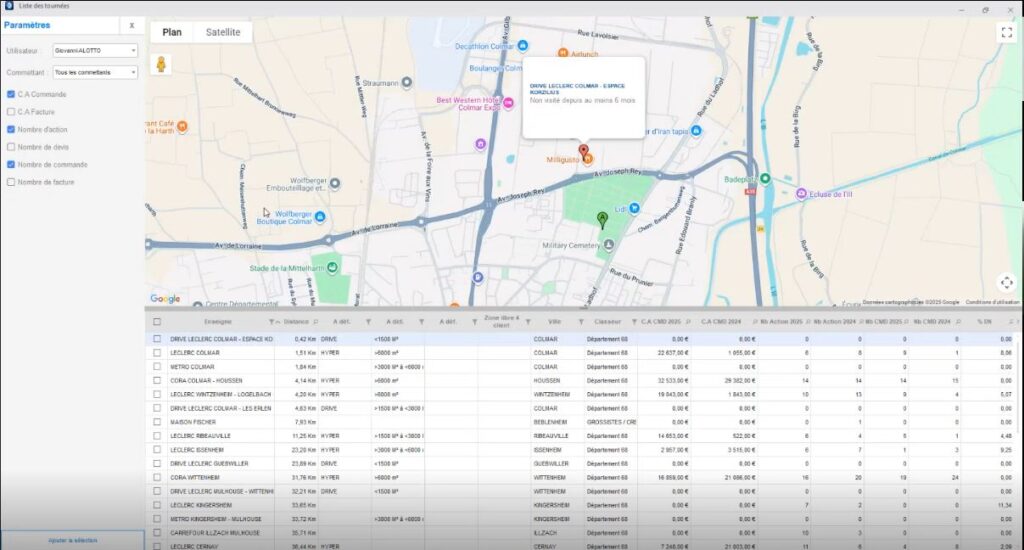
Task: Select the Plan map tab
Action: [x=172, y=32]
